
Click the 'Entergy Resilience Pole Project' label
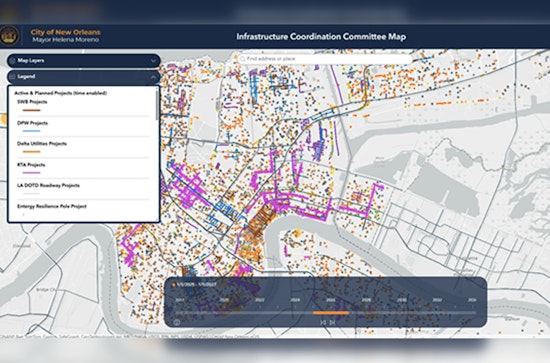click(x=52, y=206)
